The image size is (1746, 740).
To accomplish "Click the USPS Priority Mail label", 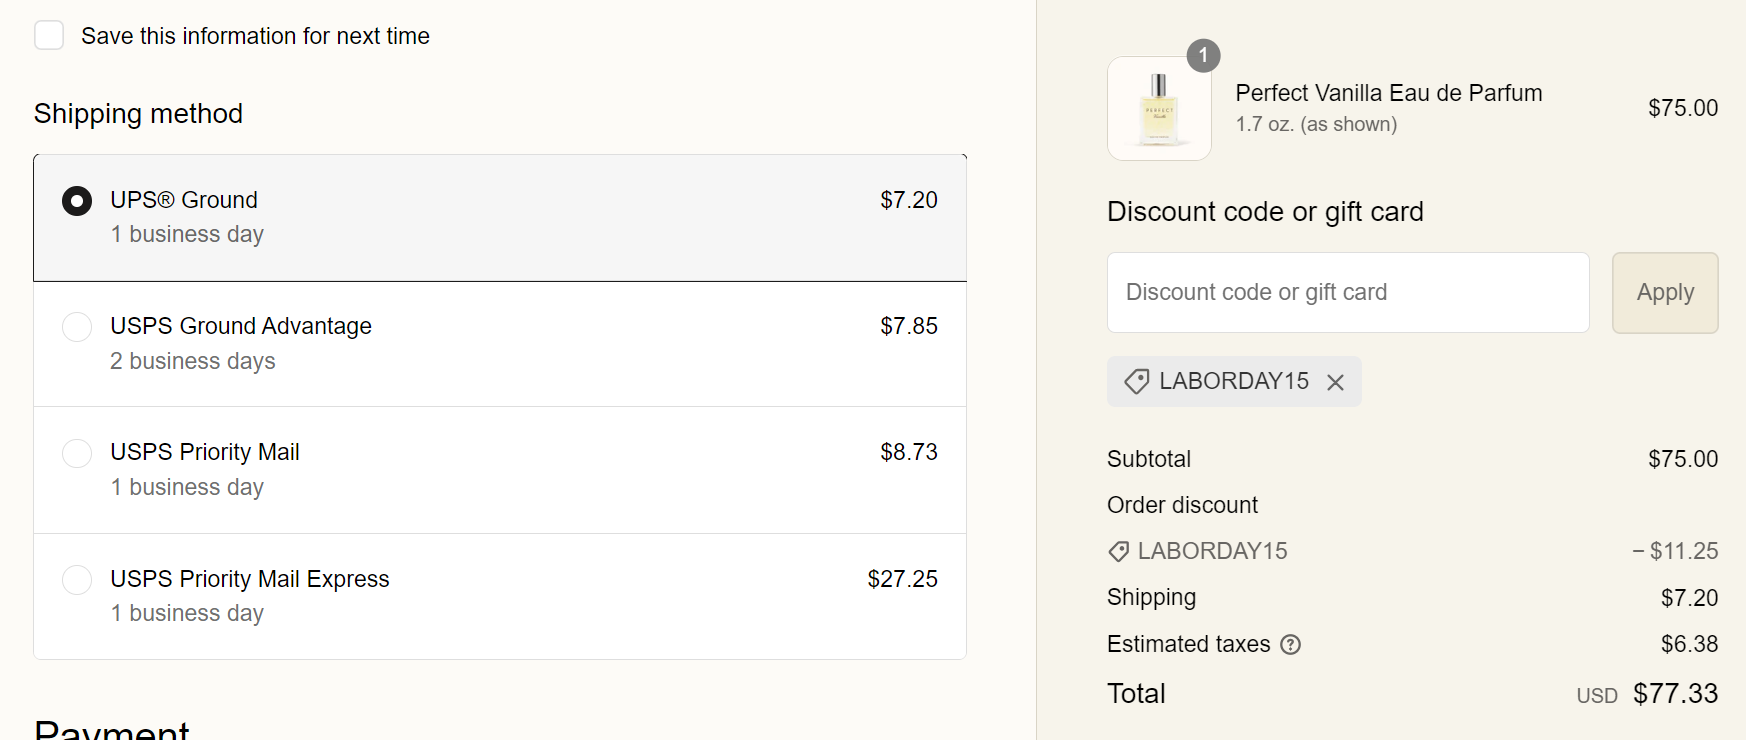I will [x=205, y=452].
